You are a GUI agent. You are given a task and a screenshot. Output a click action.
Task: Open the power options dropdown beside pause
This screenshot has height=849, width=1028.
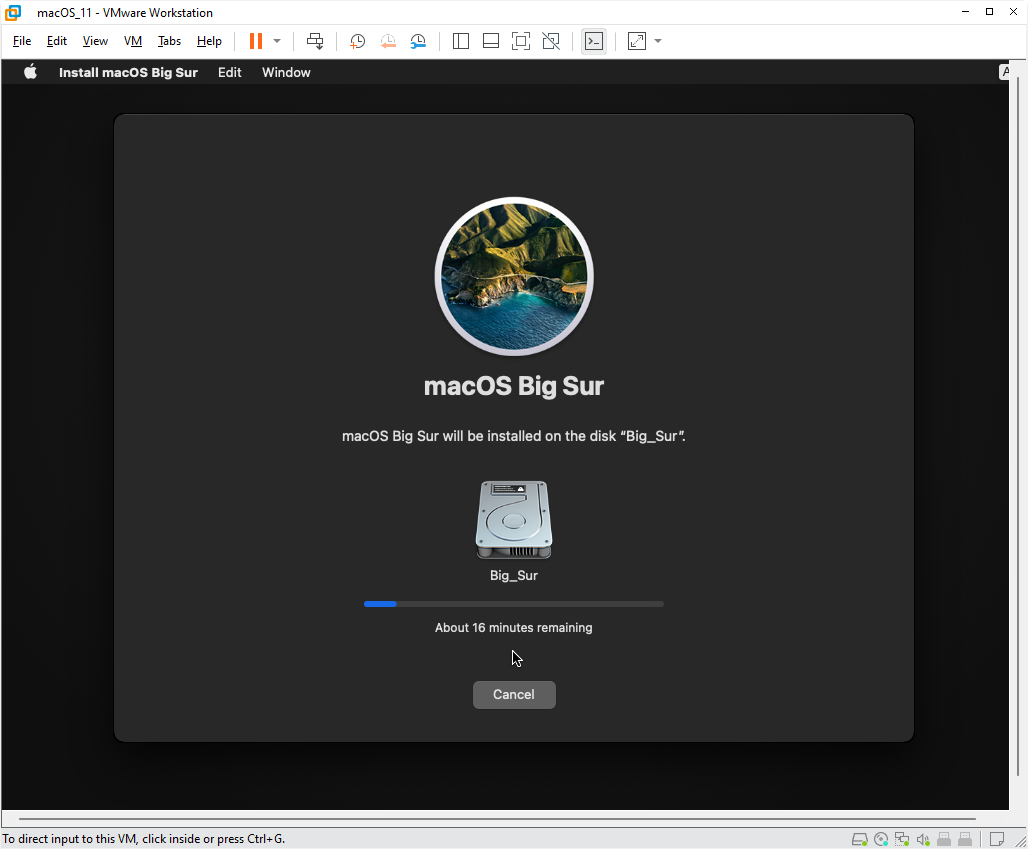pos(277,41)
